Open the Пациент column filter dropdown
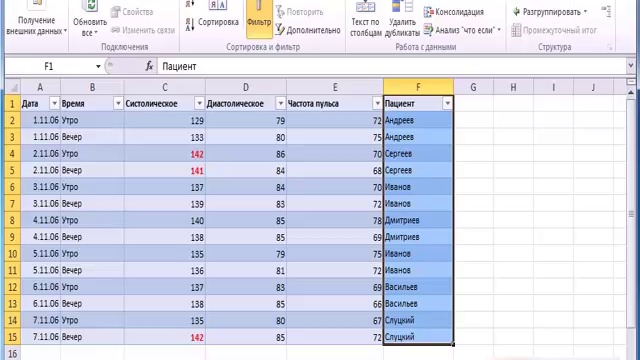Image resolution: width=640 pixels, height=360 pixels. click(447, 104)
